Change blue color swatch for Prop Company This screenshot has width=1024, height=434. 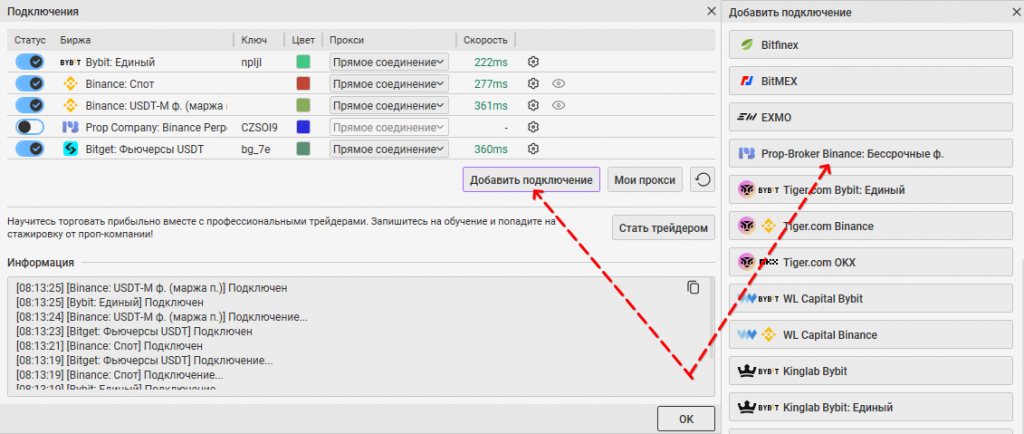pyautogui.click(x=303, y=127)
